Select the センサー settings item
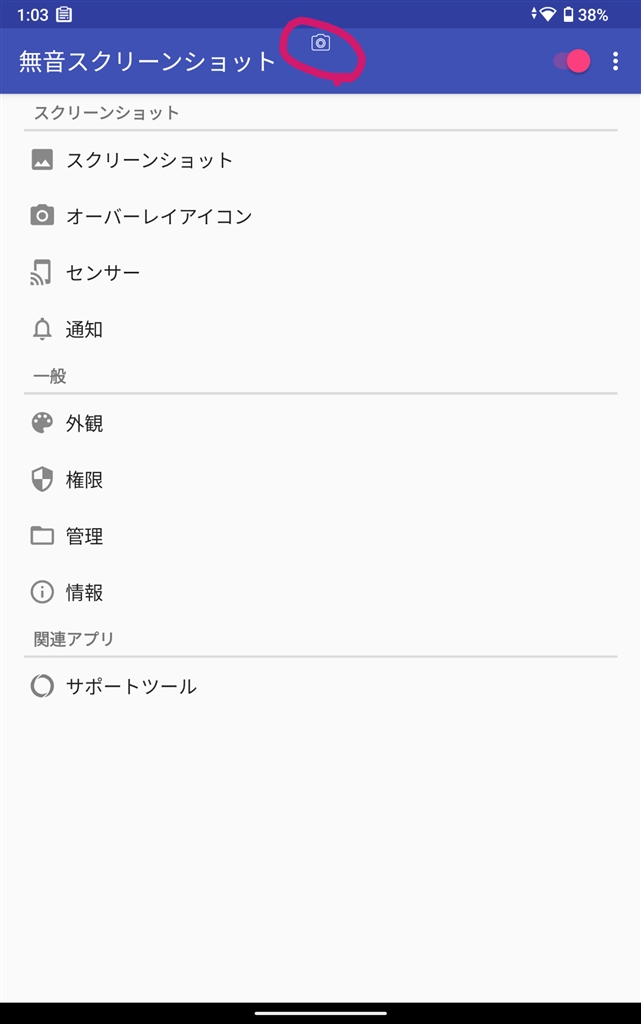The height and width of the screenshot is (1024, 641). [x=320, y=272]
